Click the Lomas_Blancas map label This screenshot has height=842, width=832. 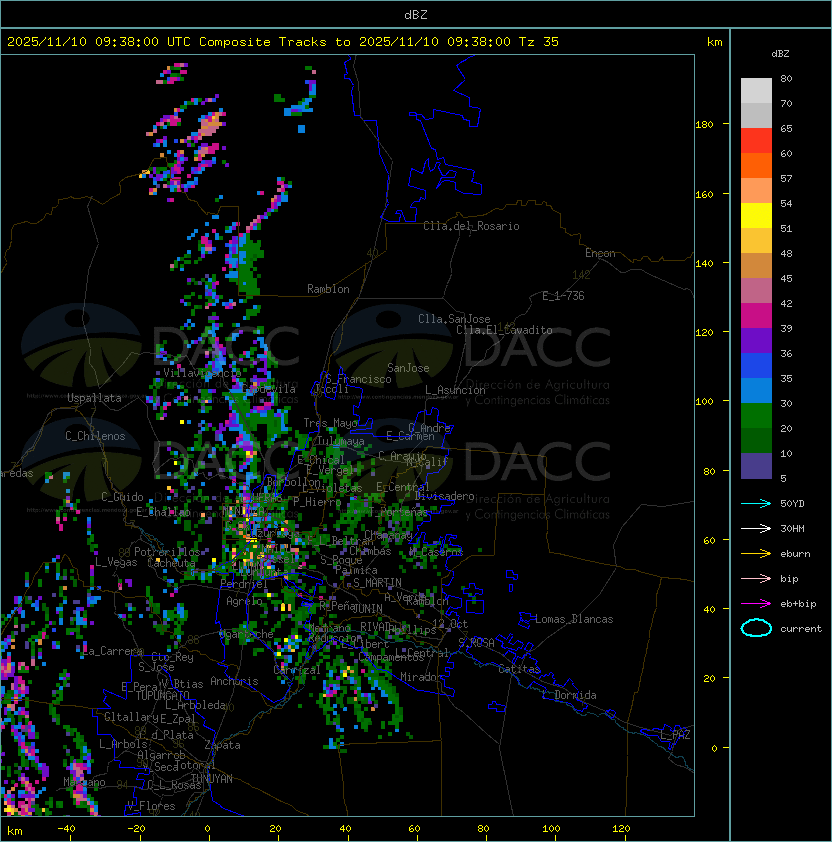(x=574, y=619)
